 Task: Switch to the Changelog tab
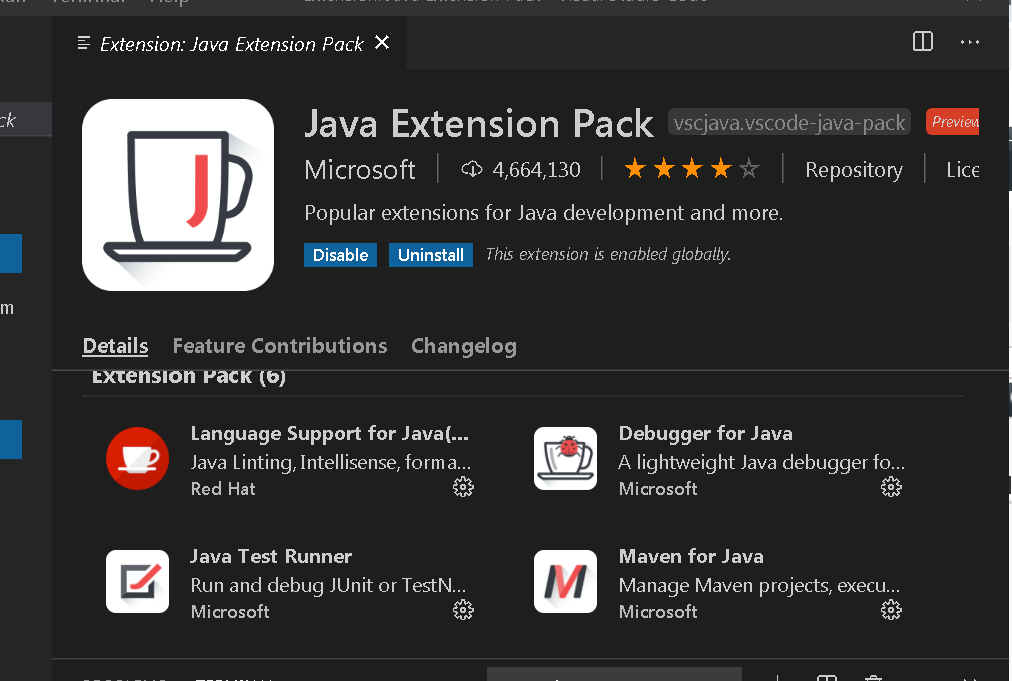point(464,346)
